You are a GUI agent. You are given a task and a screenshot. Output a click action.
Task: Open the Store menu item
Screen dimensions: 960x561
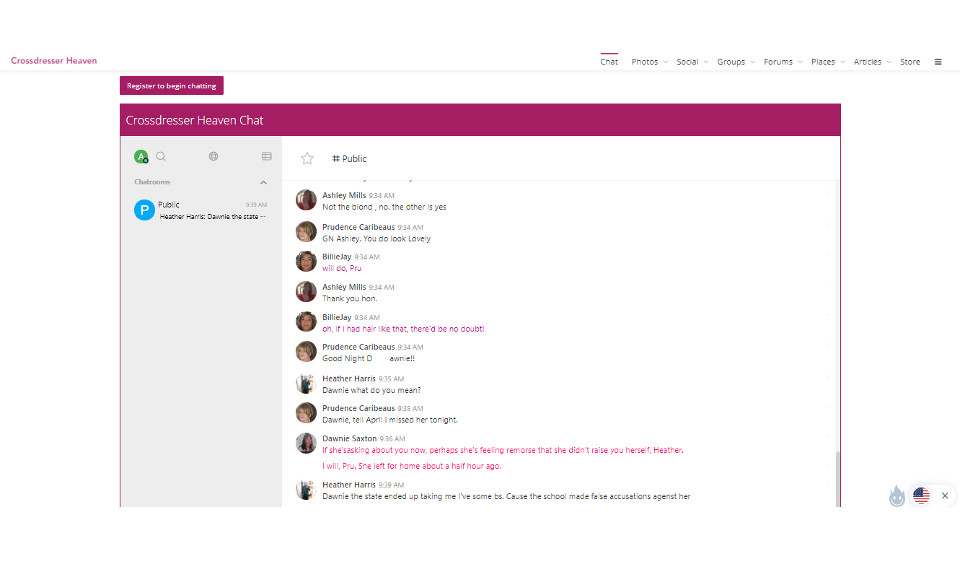pyautogui.click(x=910, y=62)
